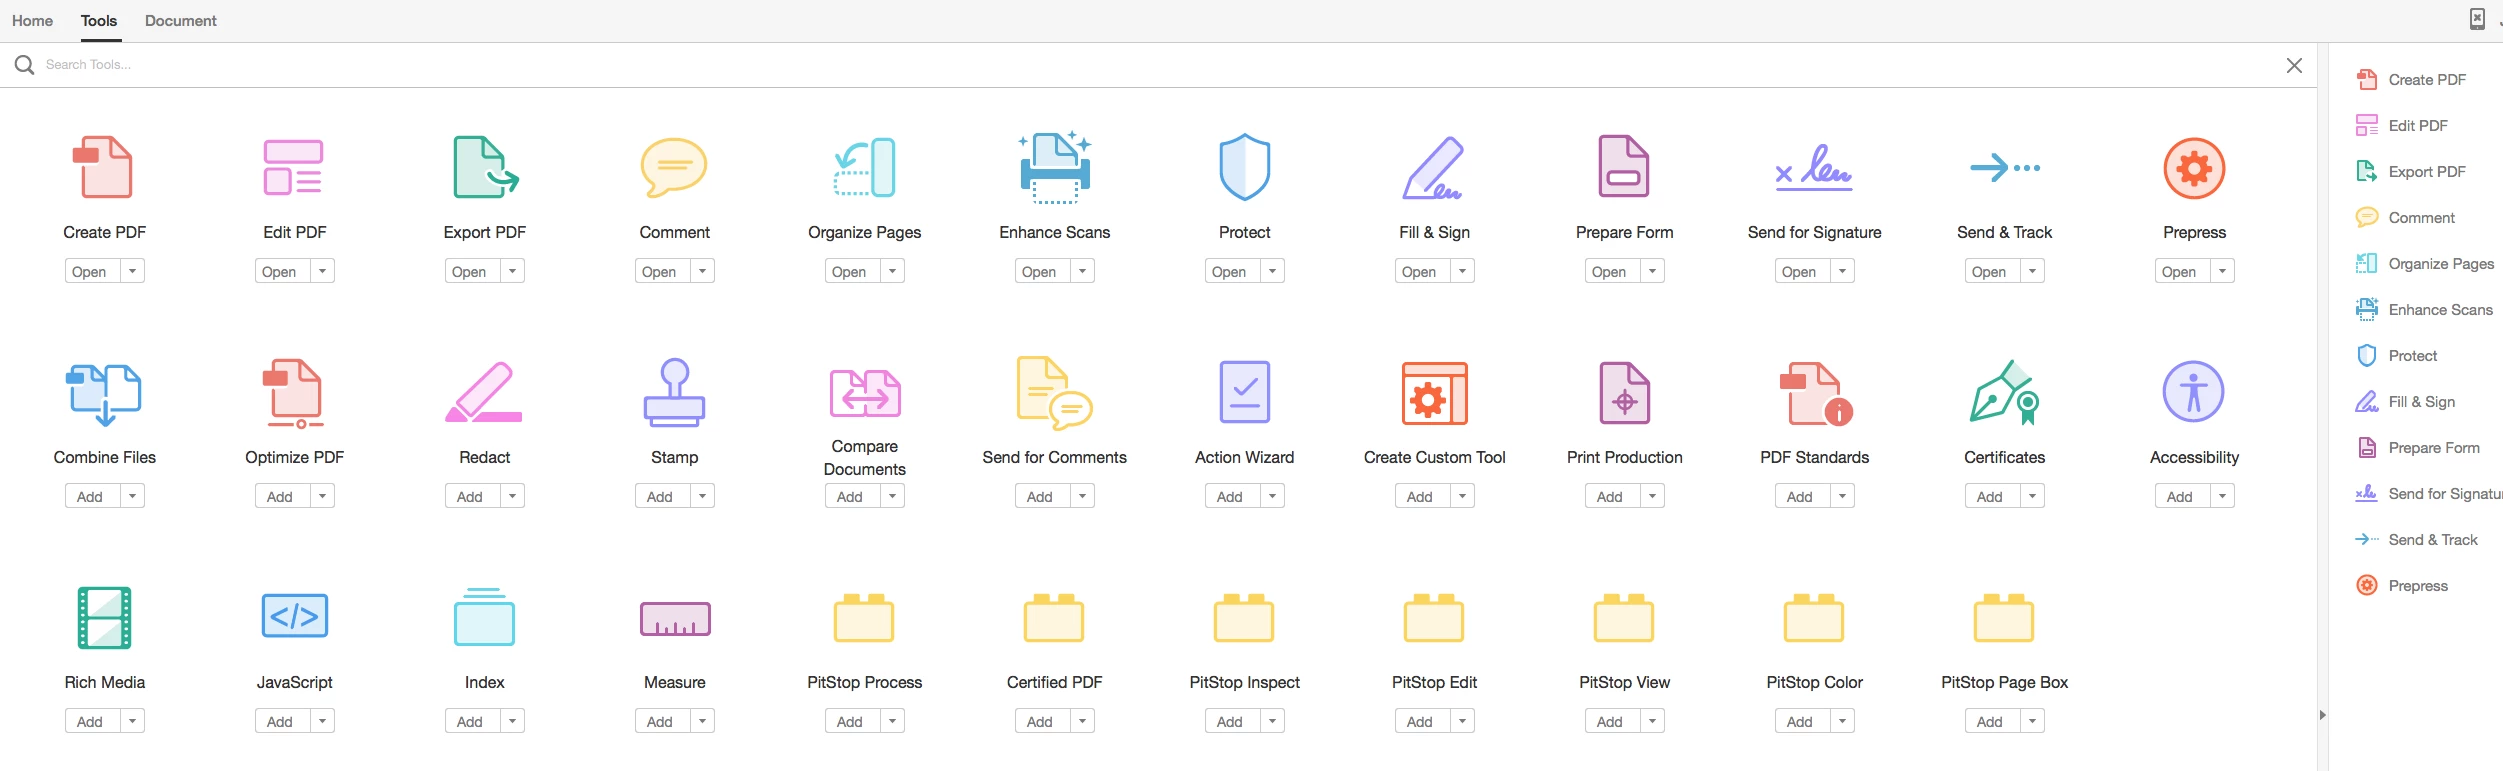The width and height of the screenshot is (2503, 771).
Task: Select the Comment speech bubble icon
Action: coord(674,167)
